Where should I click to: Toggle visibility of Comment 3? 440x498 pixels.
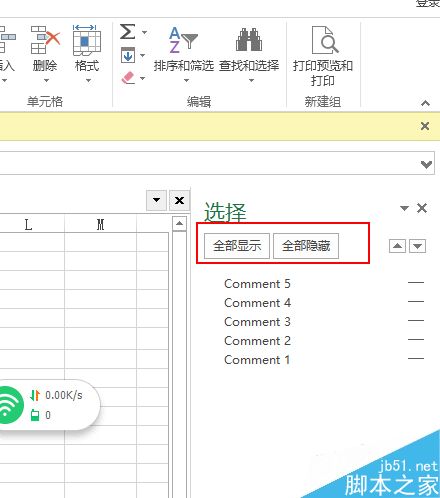(416, 320)
